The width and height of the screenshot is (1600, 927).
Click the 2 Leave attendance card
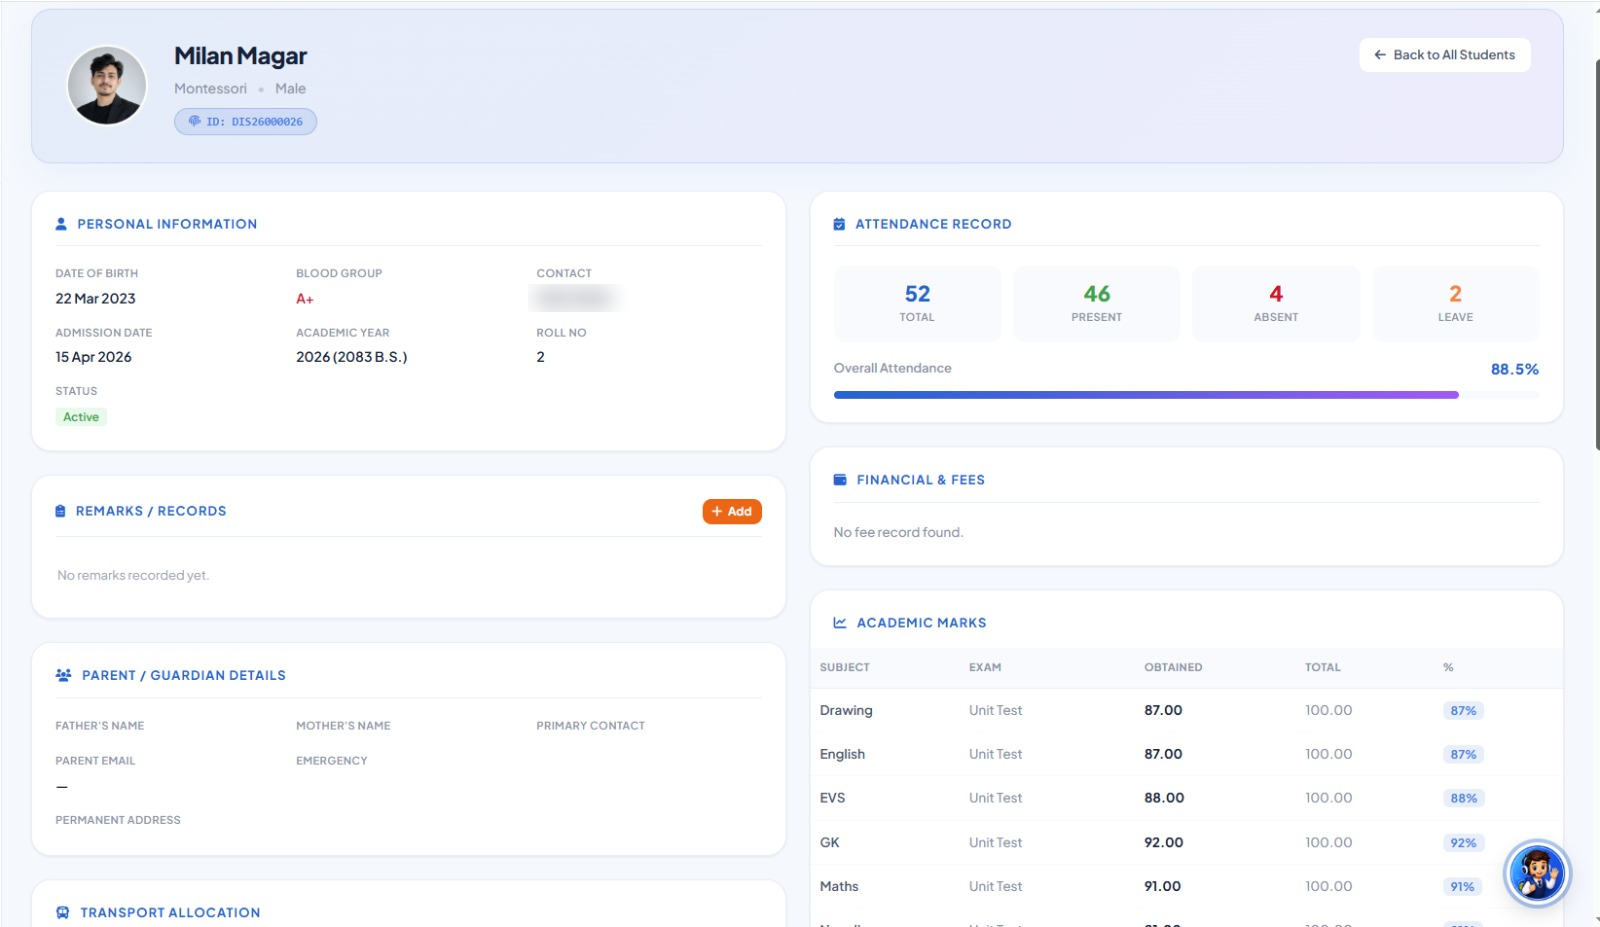1455,303
